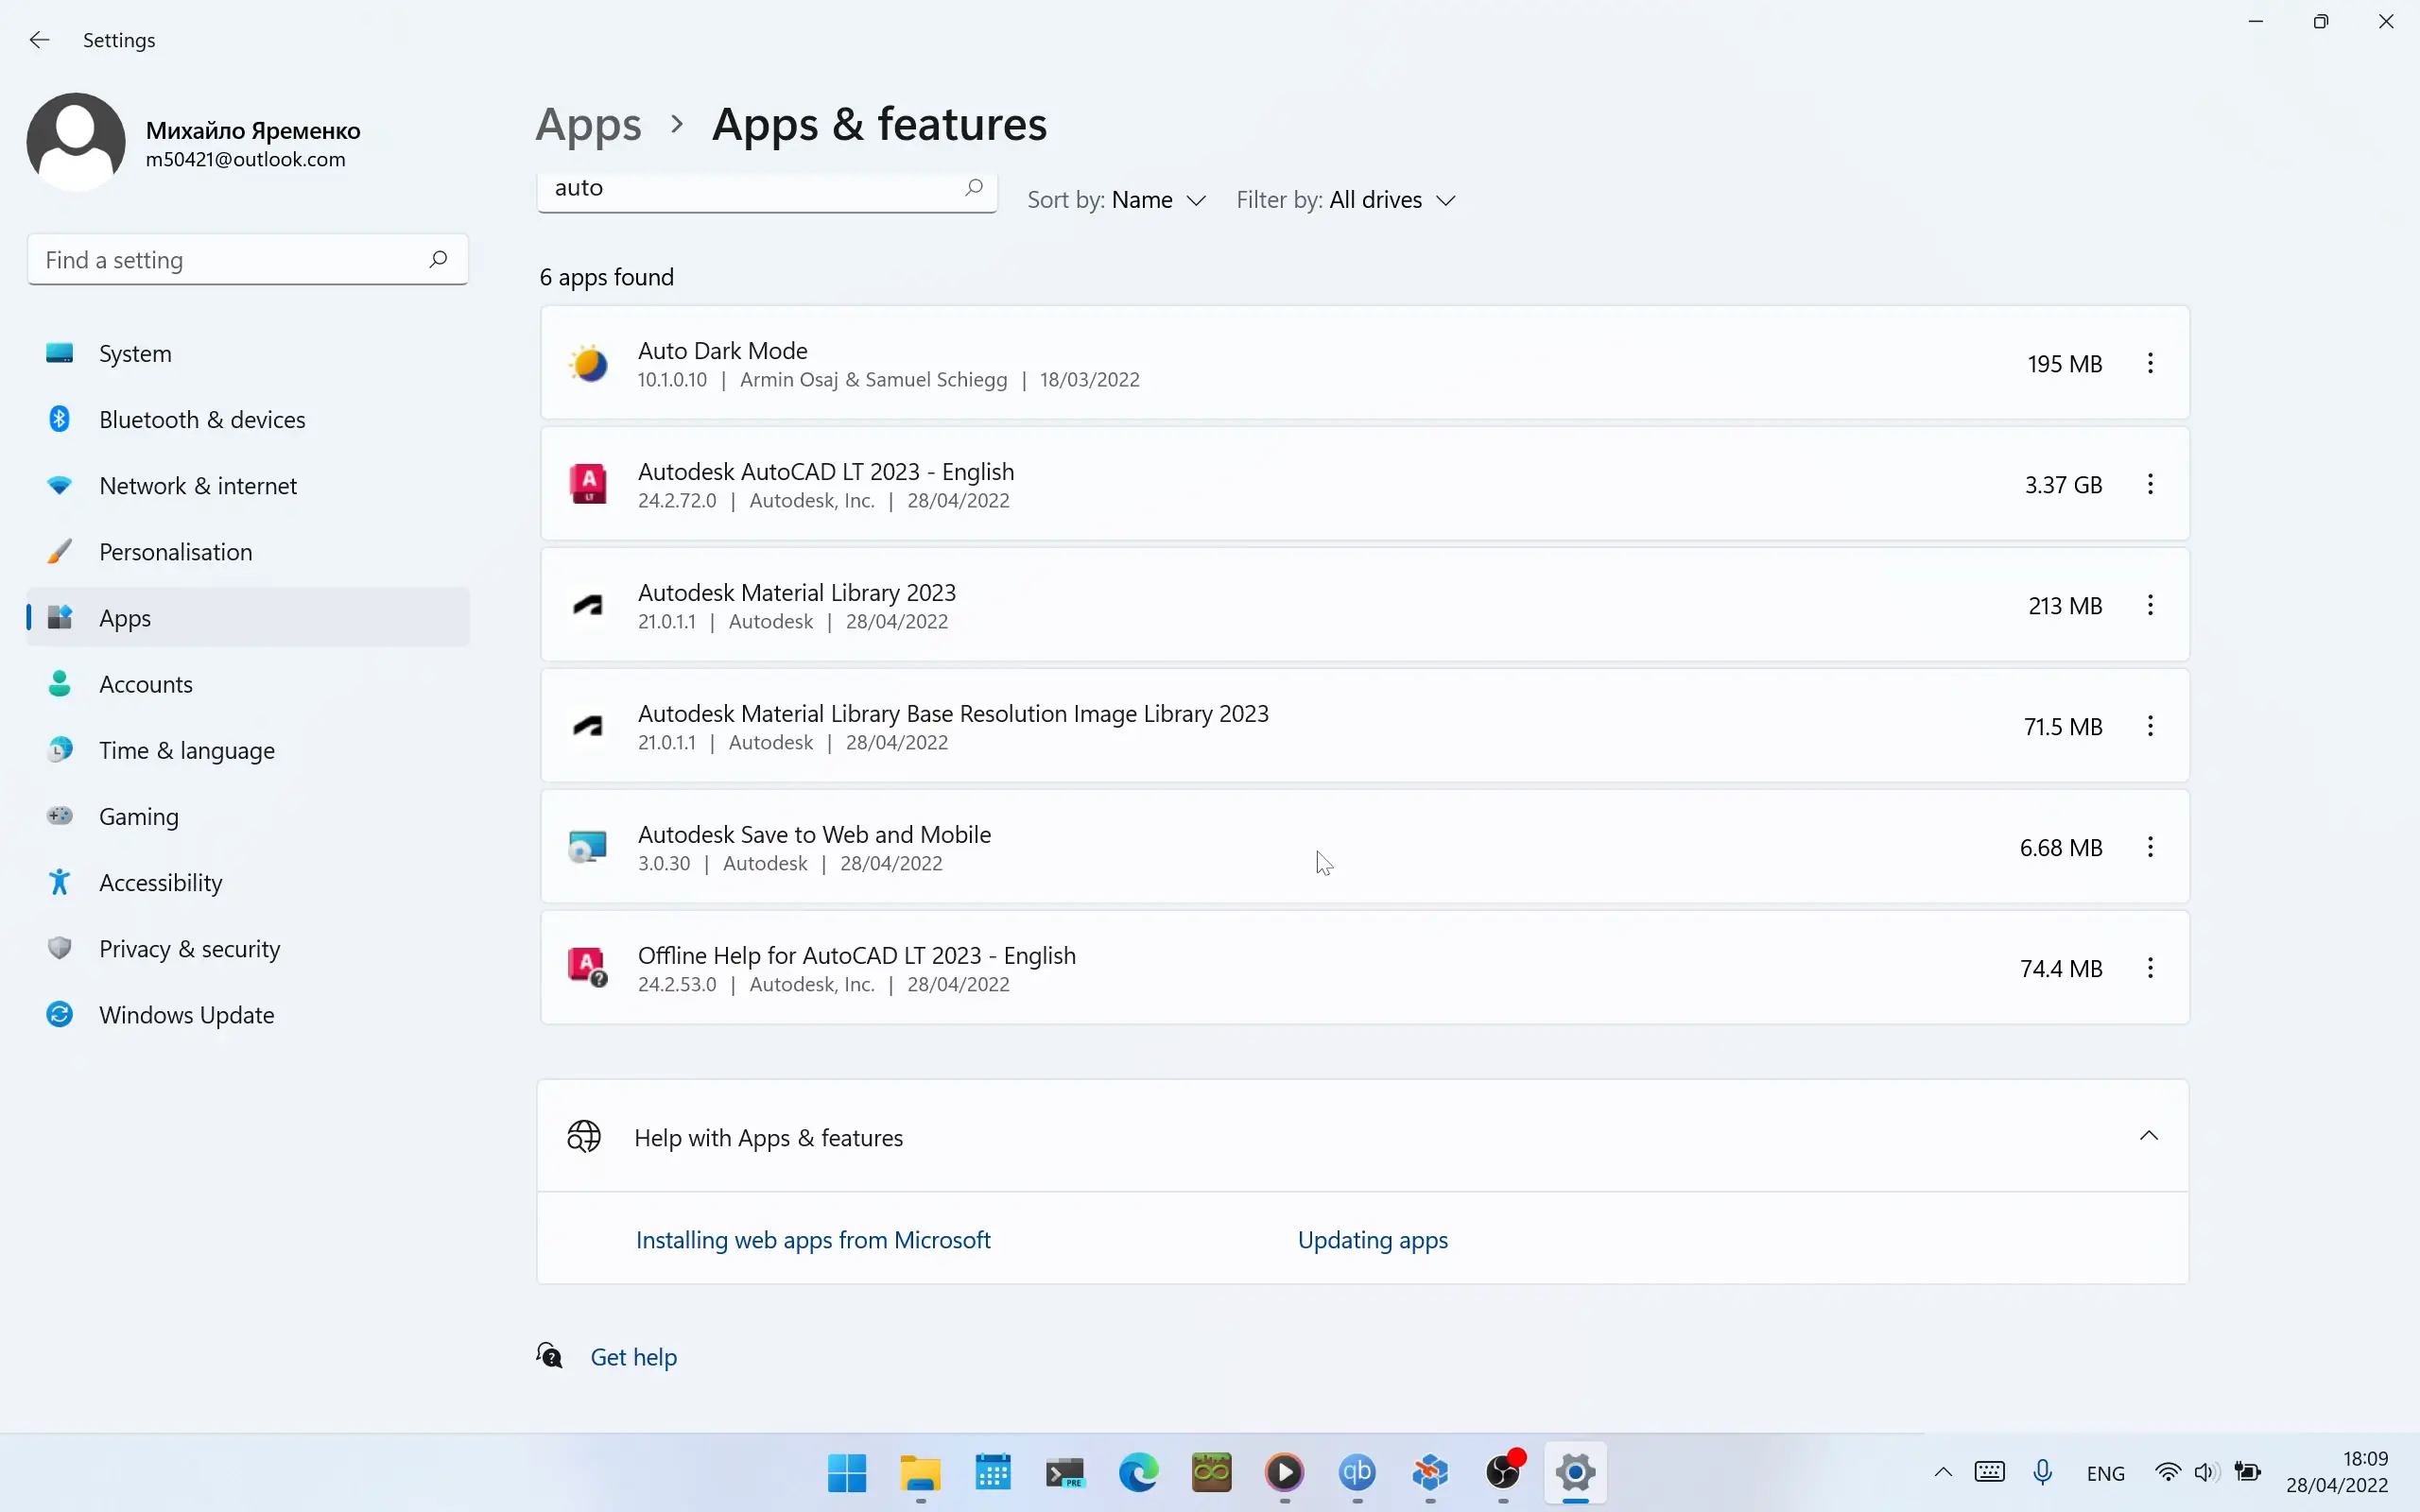
Task: Show hidden system tray icons
Action: [x=1942, y=1472]
